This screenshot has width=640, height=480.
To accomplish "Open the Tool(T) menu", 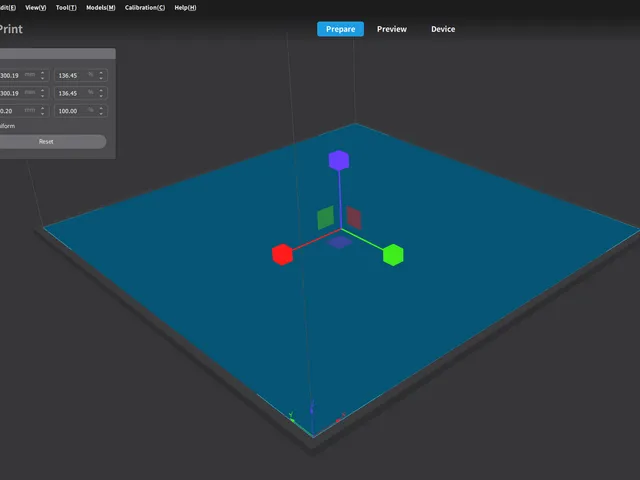I will click(x=66, y=8).
